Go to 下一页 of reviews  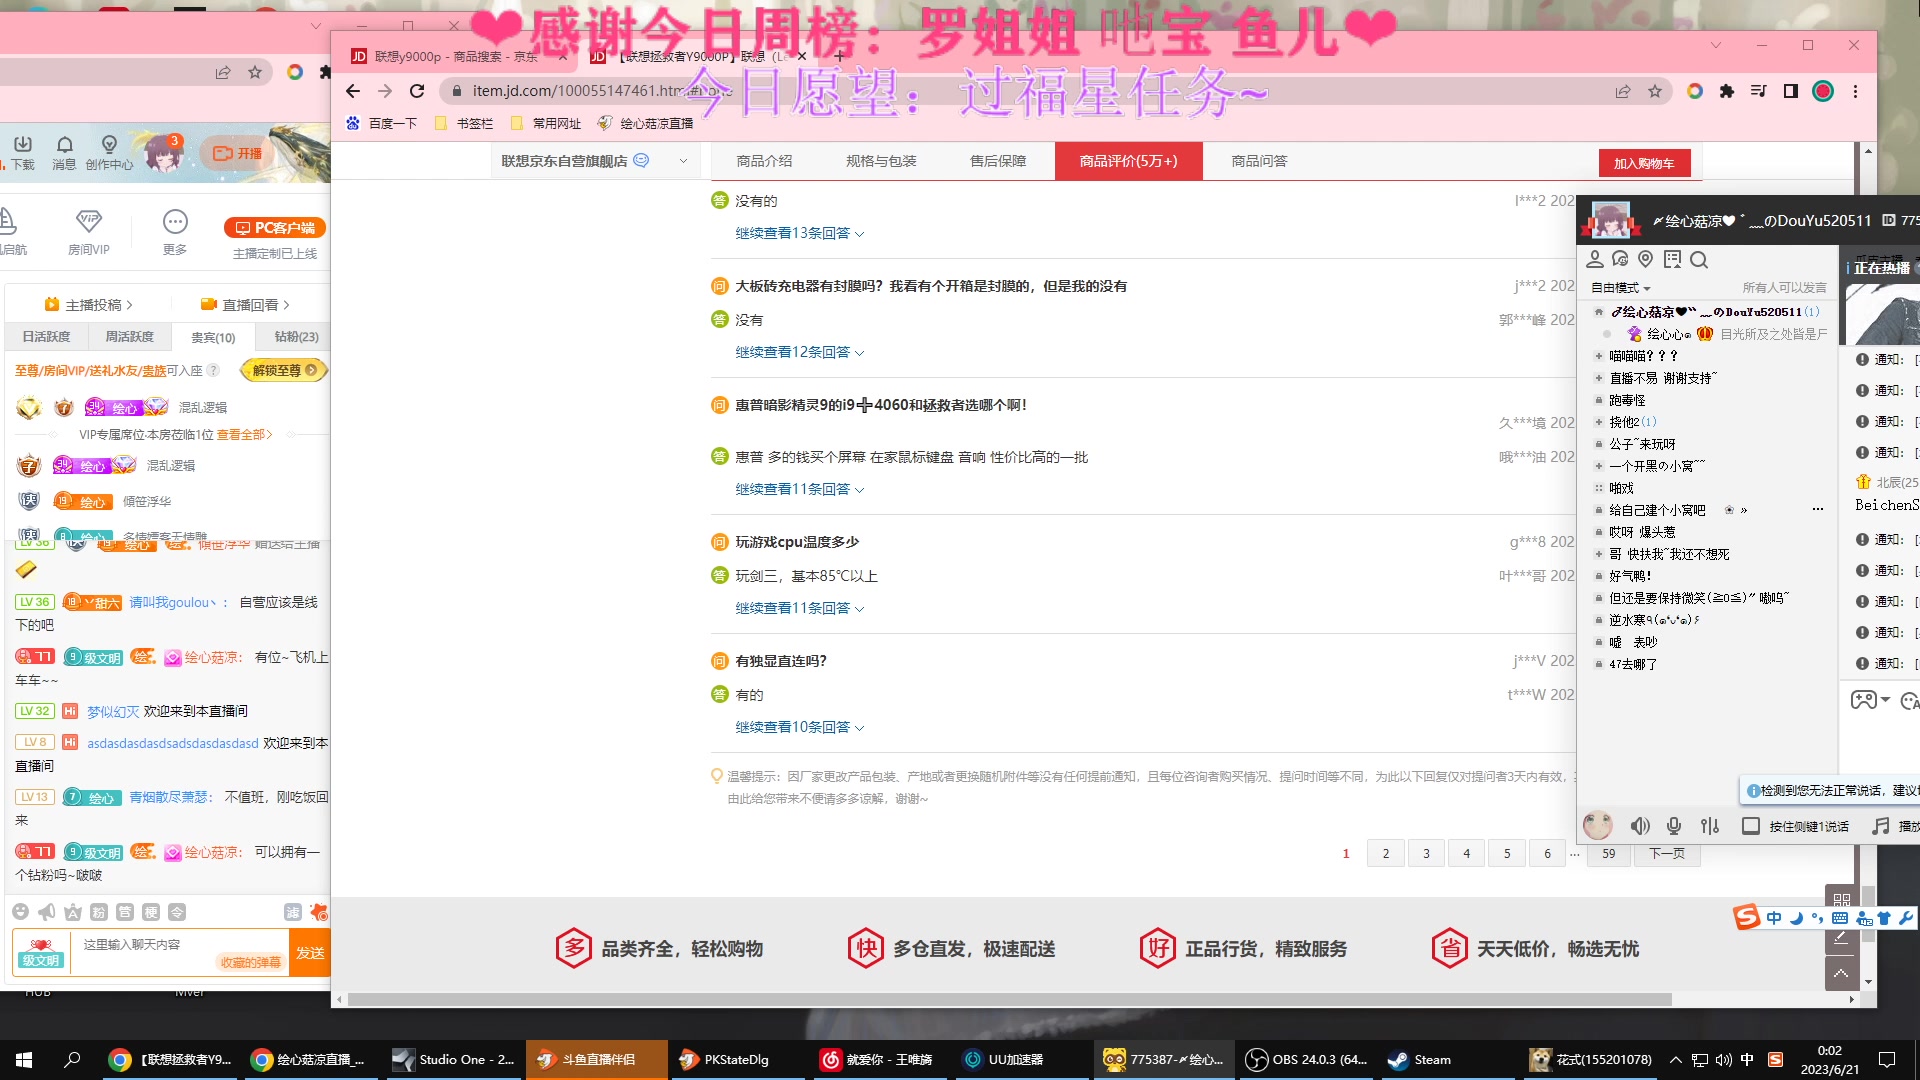[x=1667, y=853]
